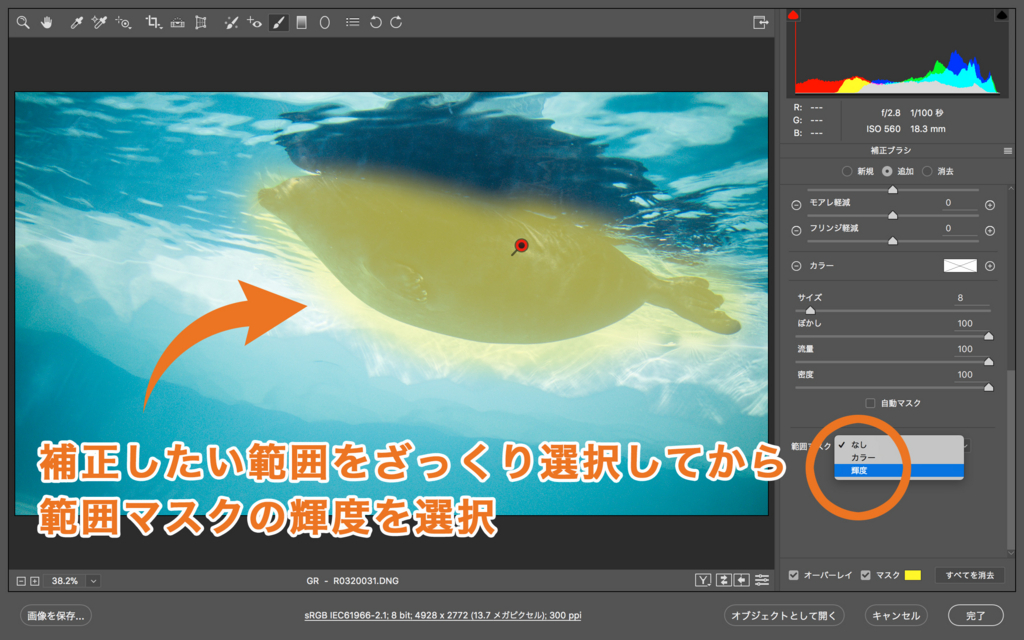
Task: Click the フリンジ軽減 slider handle
Action: (893, 241)
